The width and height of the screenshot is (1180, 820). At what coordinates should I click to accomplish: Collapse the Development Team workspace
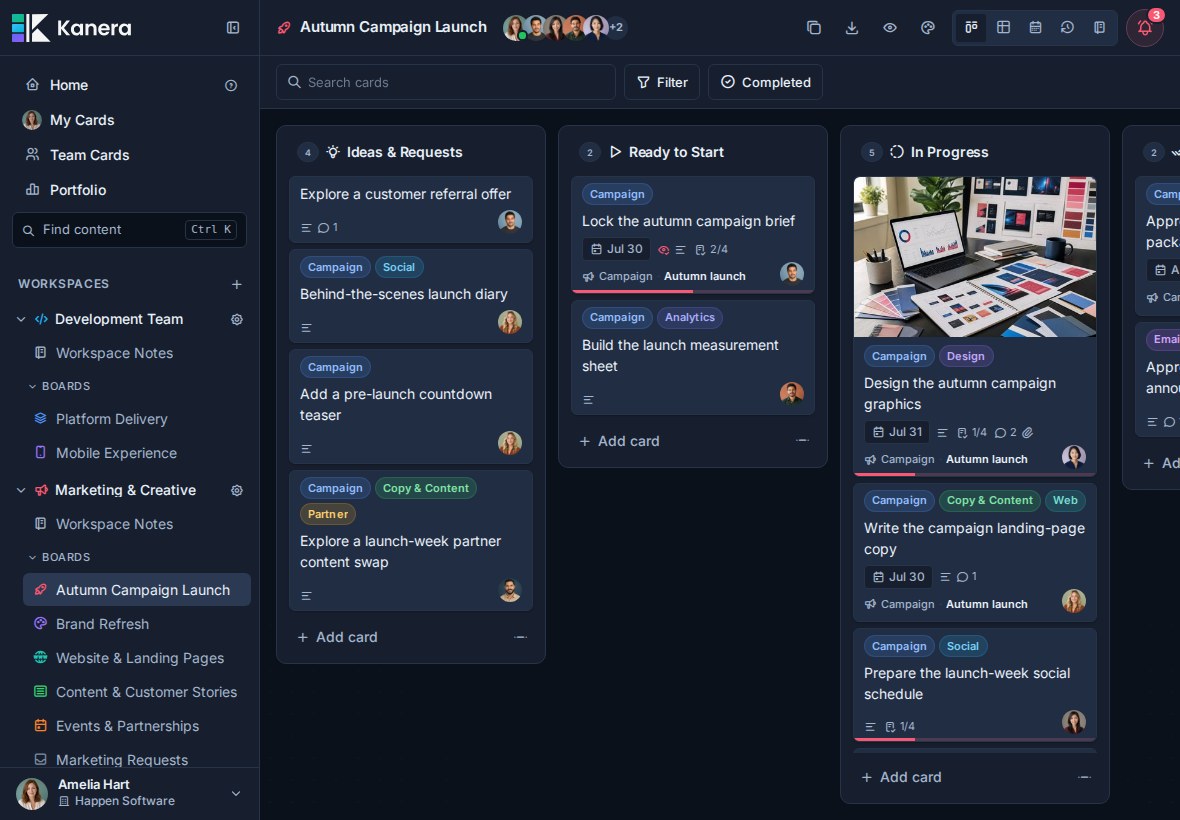pyautogui.click(x=21, y=320)
